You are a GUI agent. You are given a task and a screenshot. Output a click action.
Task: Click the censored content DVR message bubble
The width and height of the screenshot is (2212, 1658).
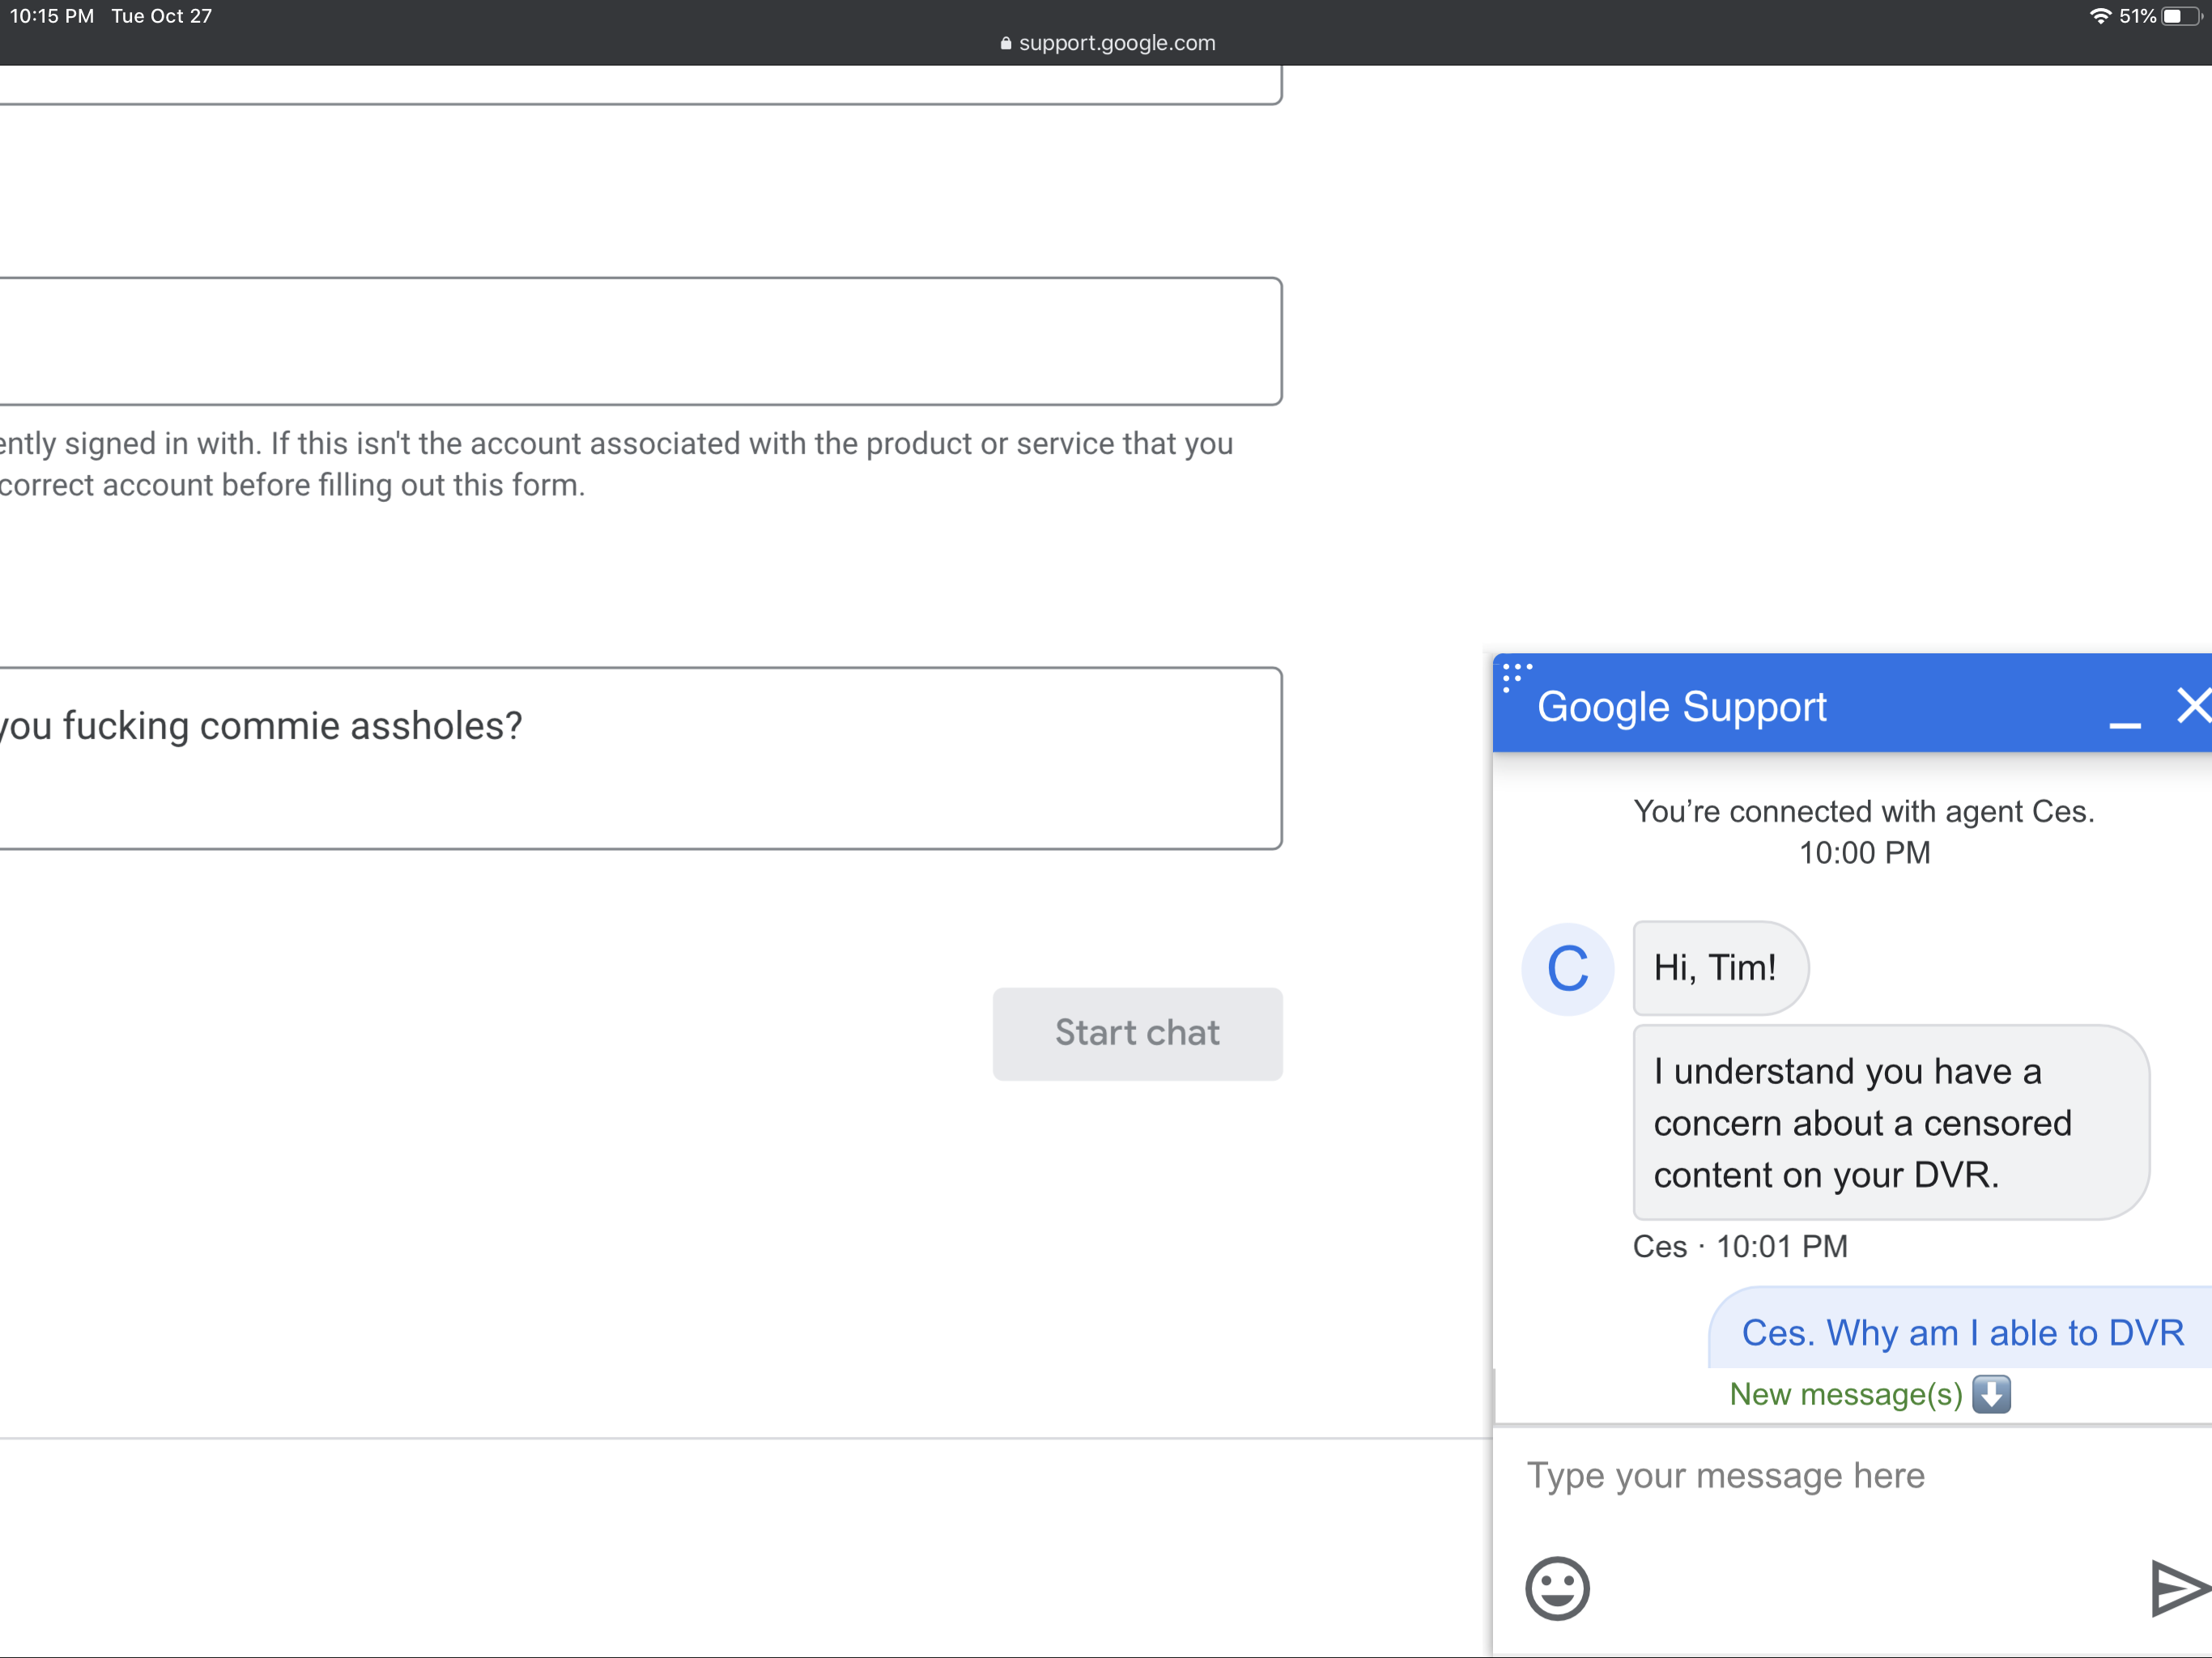[x=1890, y=1122]
